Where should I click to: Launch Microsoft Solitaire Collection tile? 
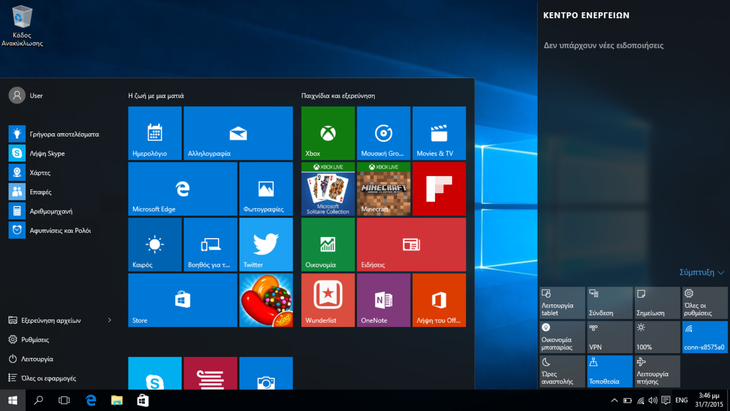coord(328,189)
